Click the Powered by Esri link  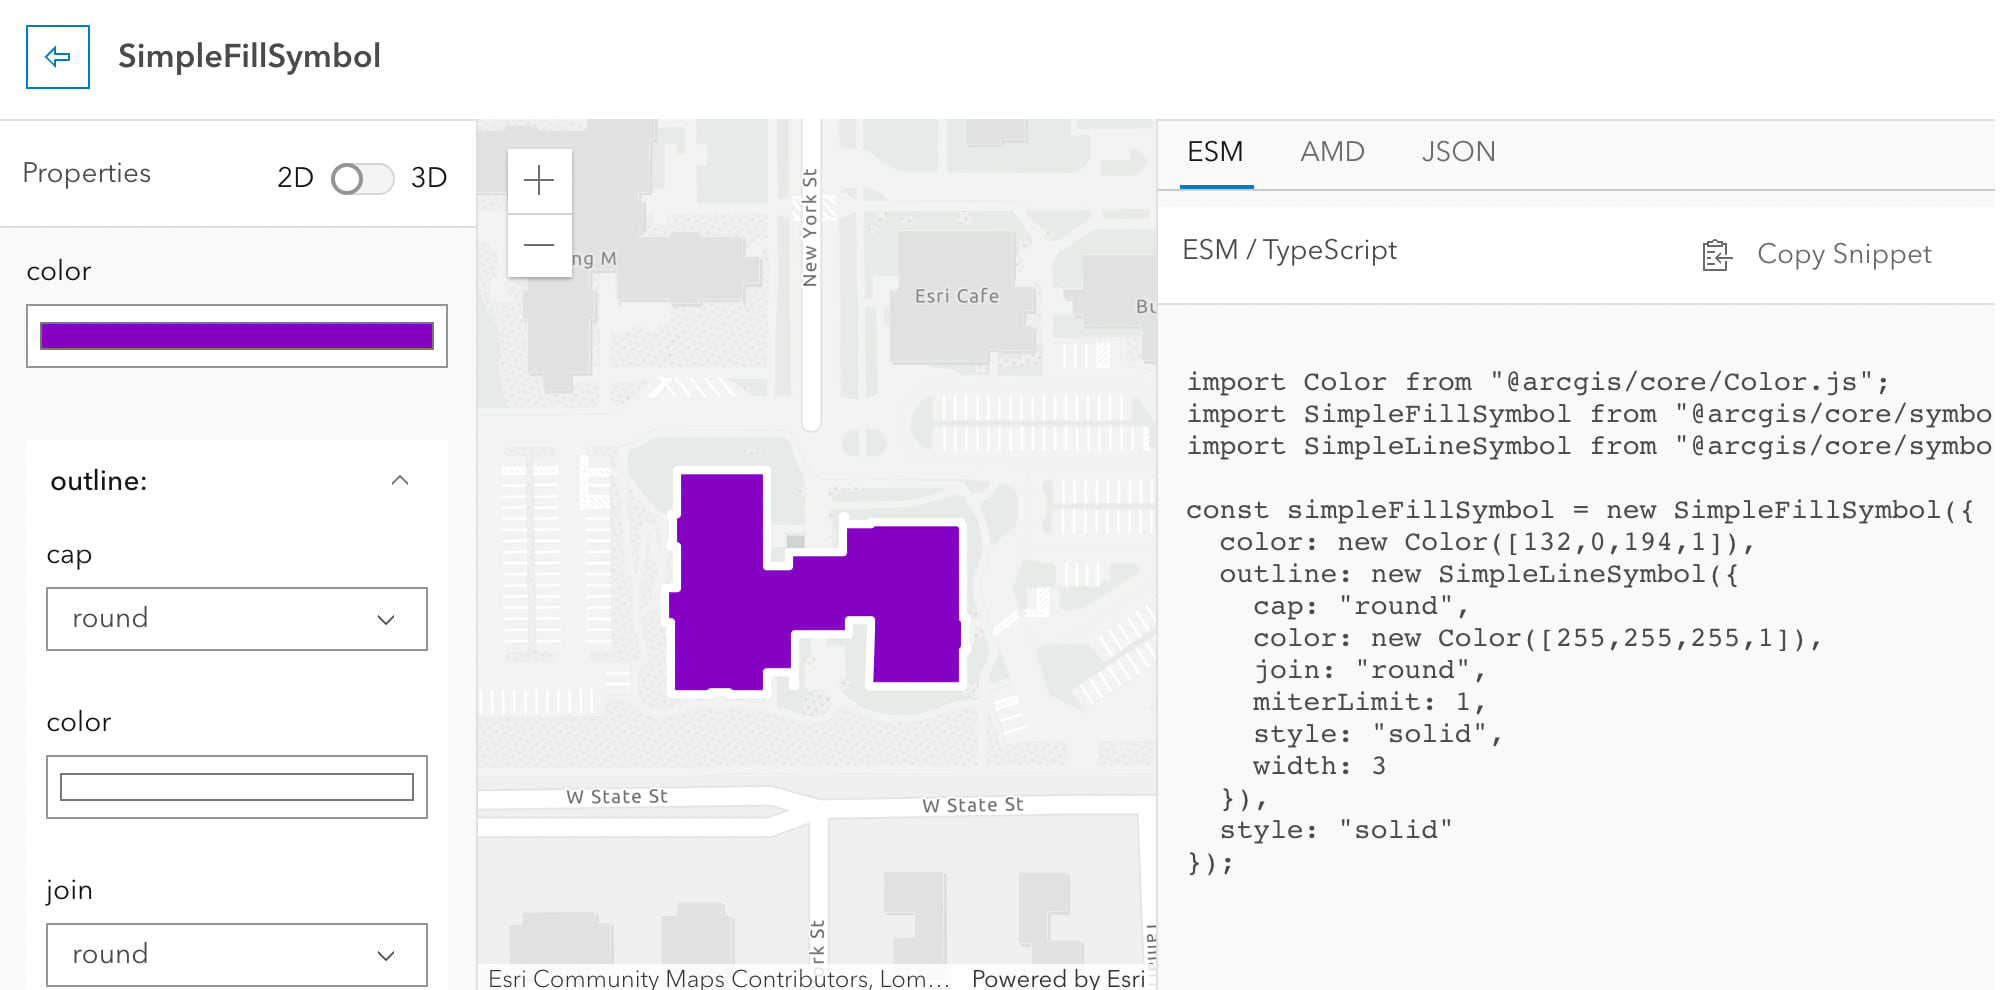pyautogui.click(x=1058, y=978)
